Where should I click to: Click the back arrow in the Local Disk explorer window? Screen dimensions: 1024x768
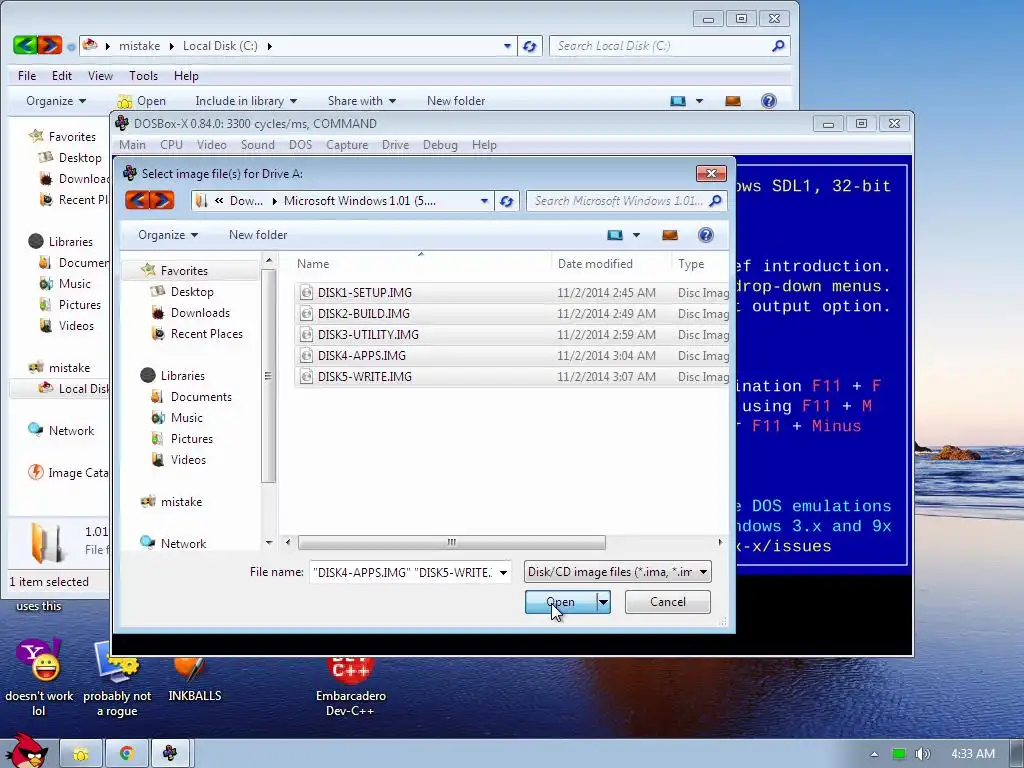coord(25,45)
